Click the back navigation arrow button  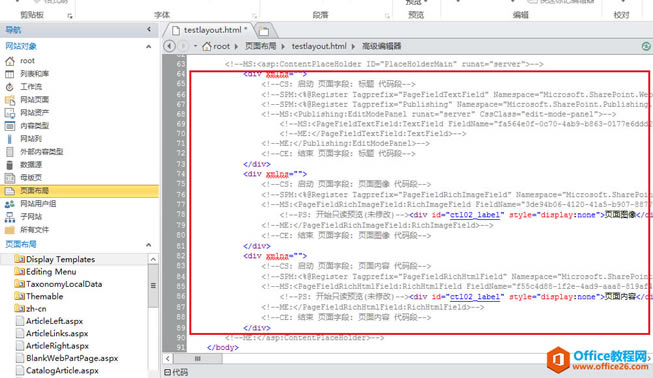(169, 46)
